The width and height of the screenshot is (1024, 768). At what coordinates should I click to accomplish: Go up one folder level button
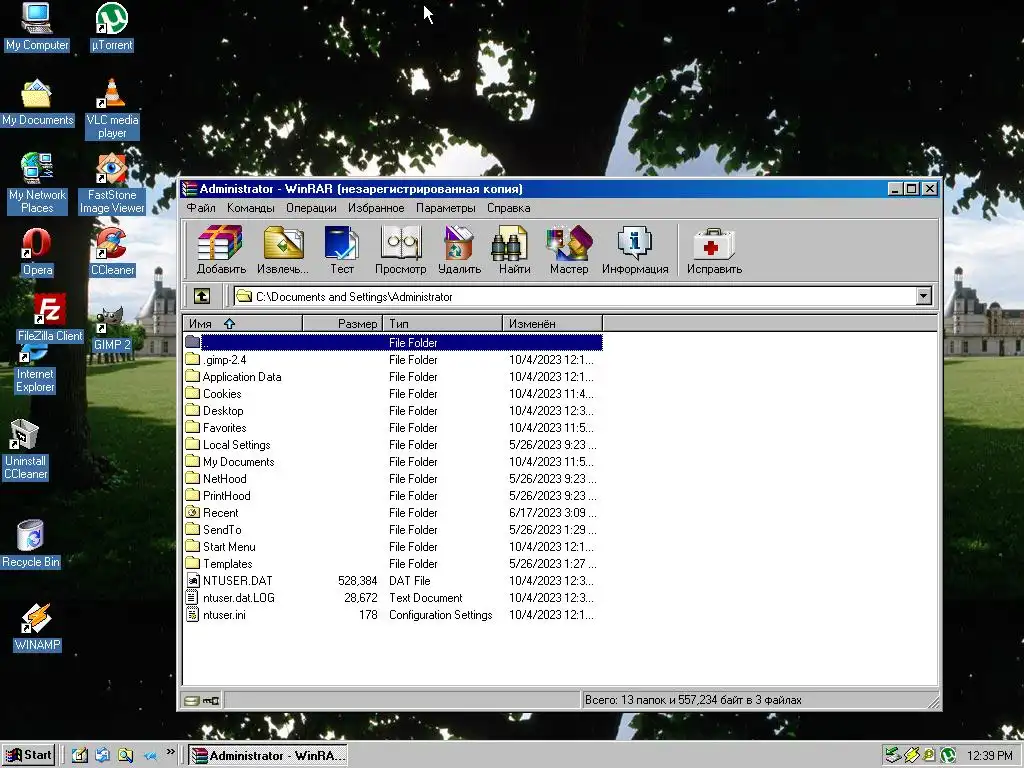[x=202, y=296]
